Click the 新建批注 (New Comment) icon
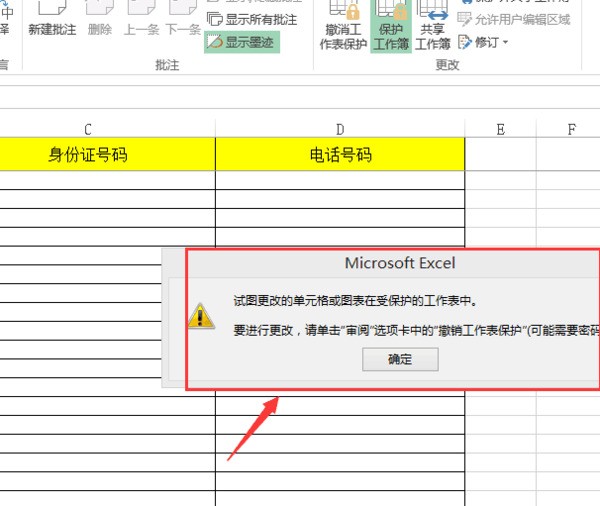Screen dimensions: 600x506 [x=52, y=20]
